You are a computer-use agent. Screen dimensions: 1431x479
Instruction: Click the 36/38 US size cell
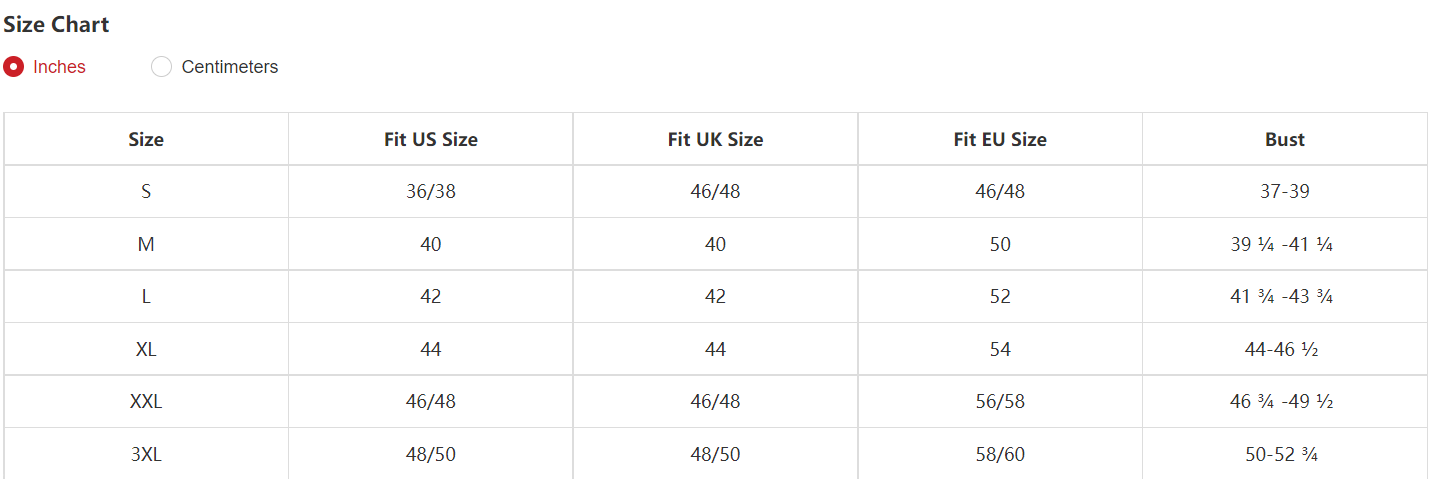tap(431, 191)
